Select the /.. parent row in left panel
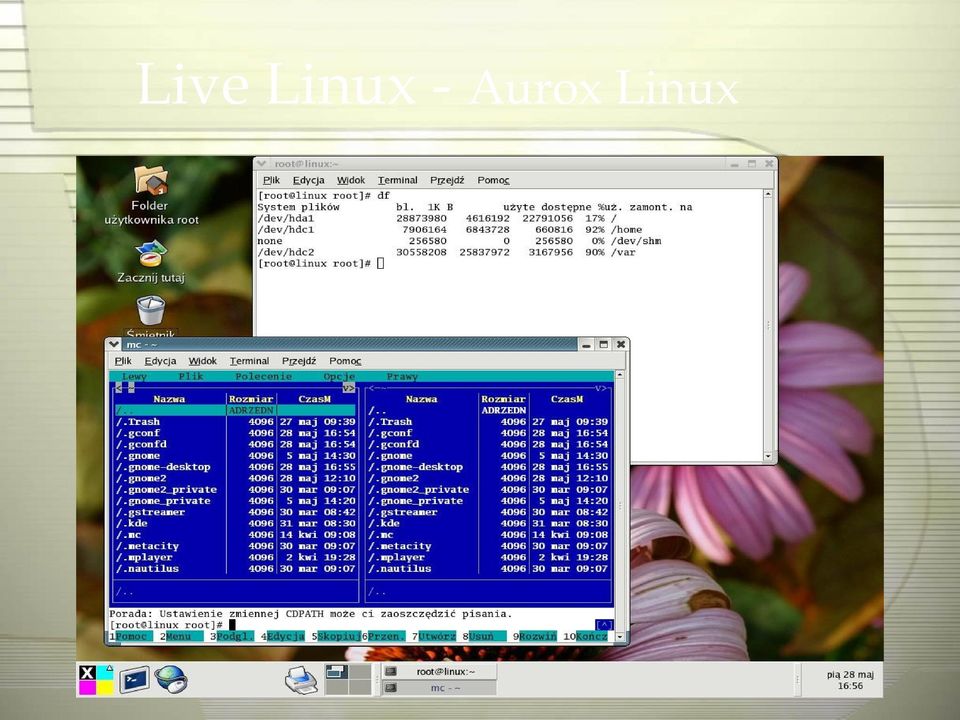The height and width of the screenshot is (720, 960). point(235,410)
